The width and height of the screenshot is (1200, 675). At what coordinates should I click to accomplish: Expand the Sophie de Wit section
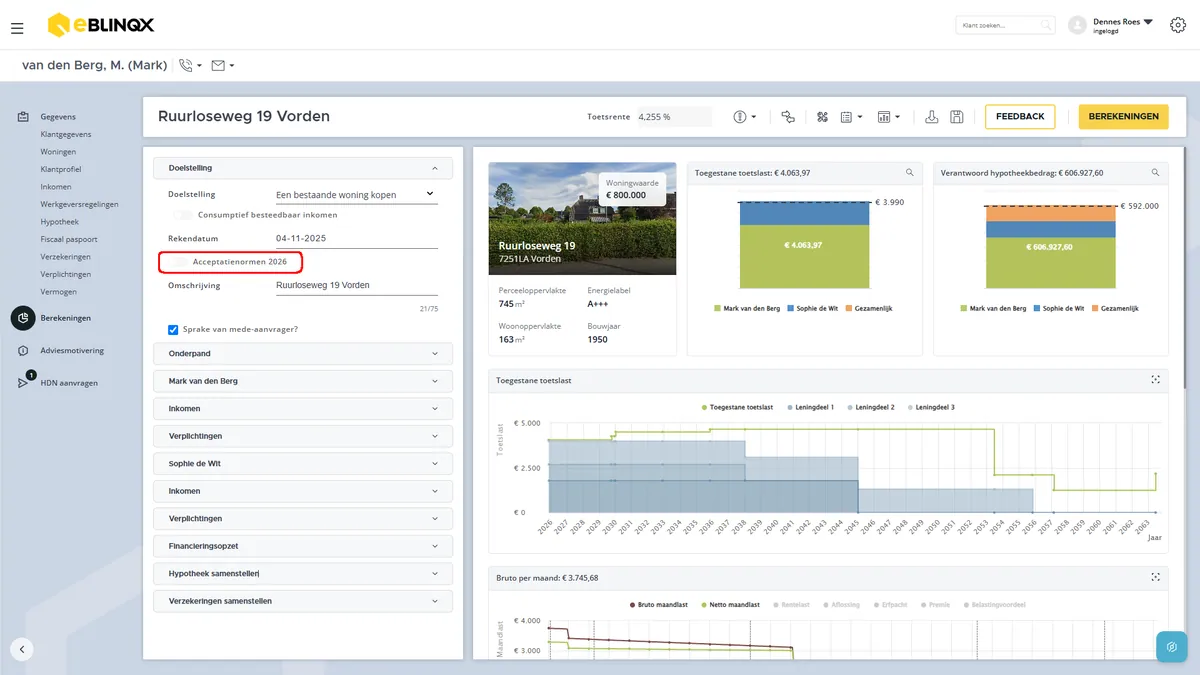(x=303, y=464)
